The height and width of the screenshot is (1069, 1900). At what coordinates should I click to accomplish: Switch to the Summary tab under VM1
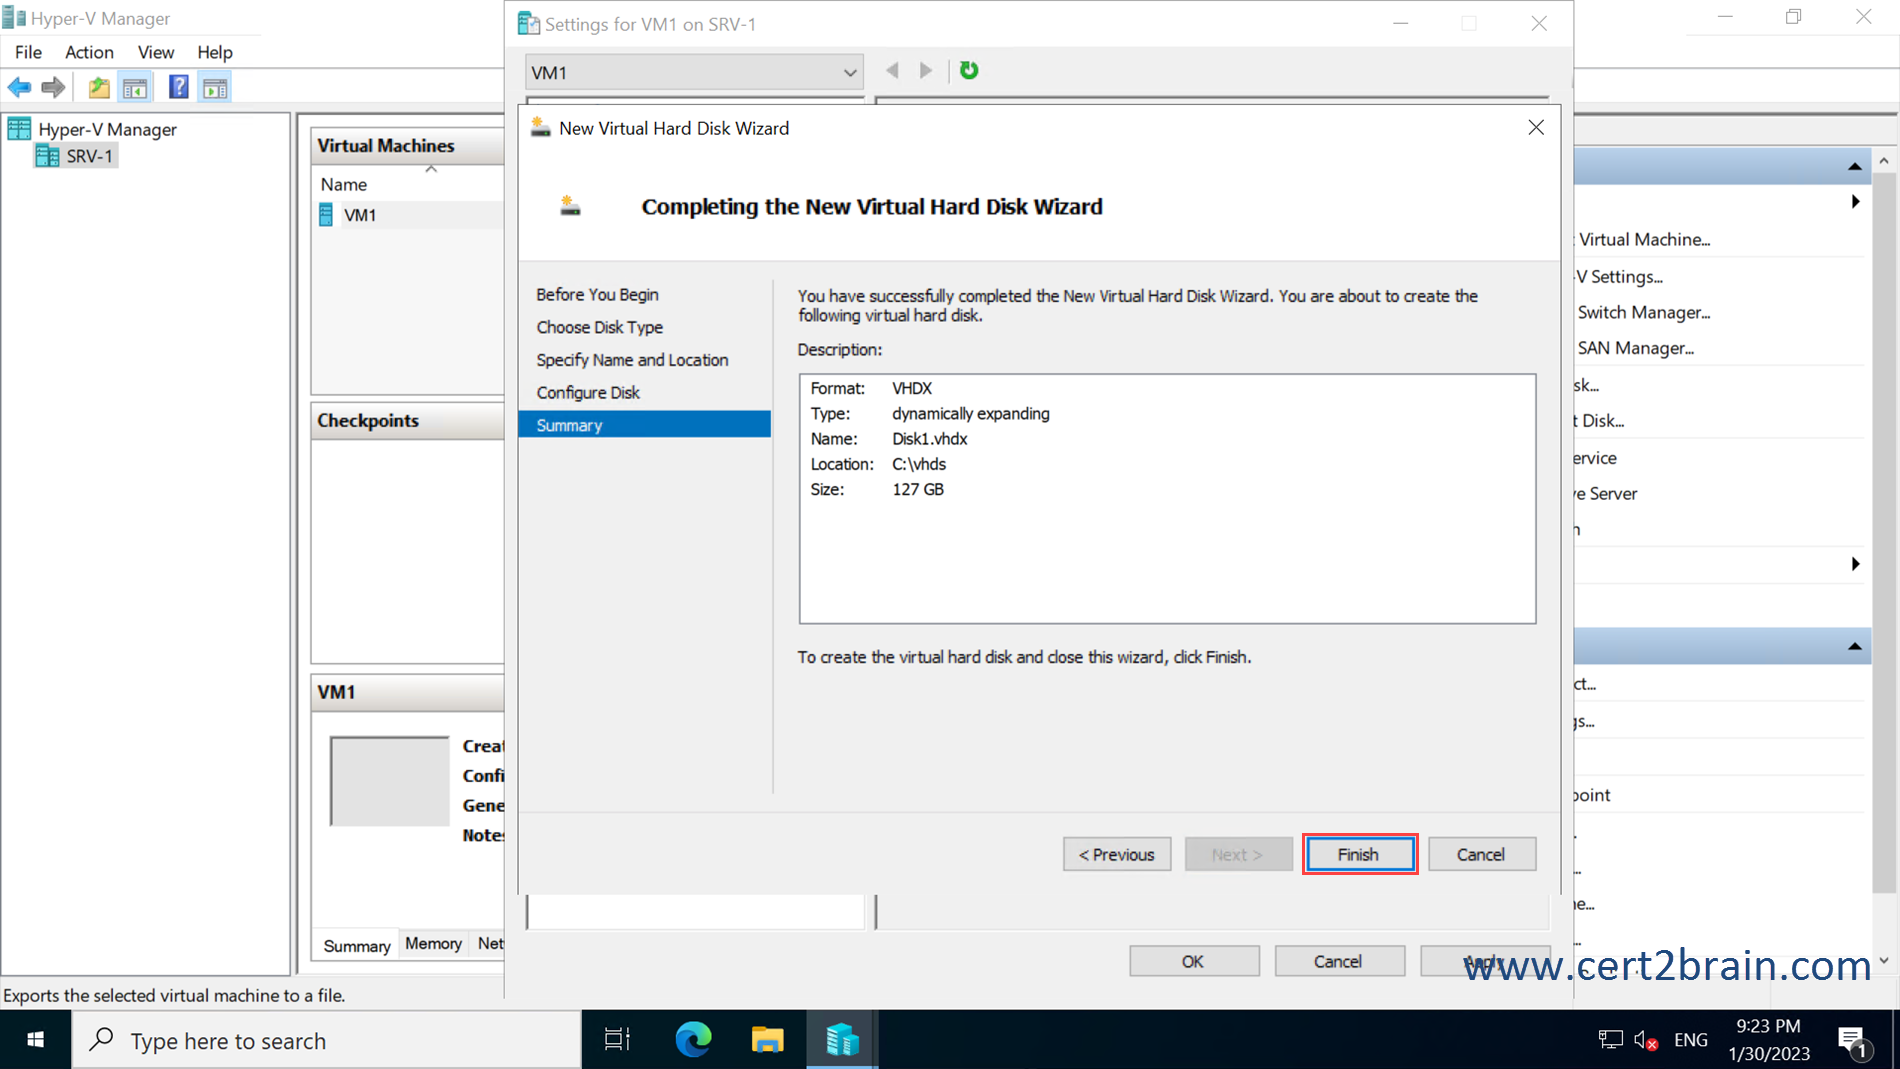[x=357, y=945]
